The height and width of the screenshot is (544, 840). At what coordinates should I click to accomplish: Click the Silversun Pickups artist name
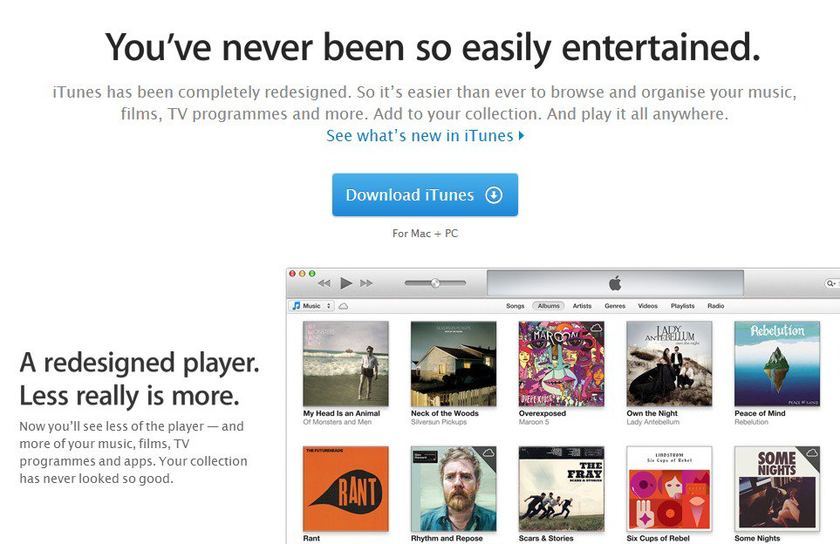[x=439, y=422]
